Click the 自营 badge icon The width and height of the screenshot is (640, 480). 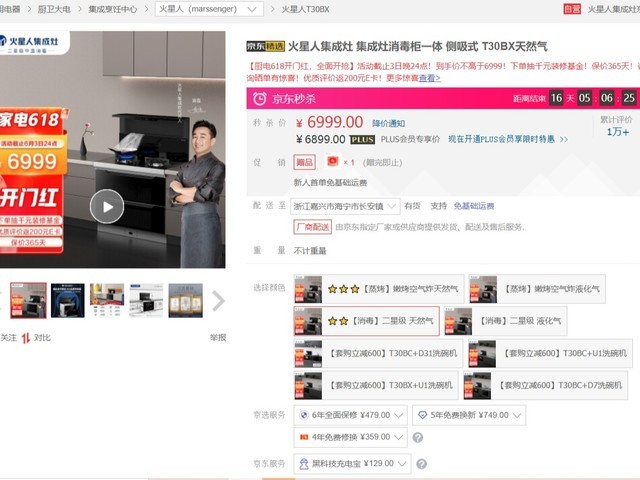[572, 9]
